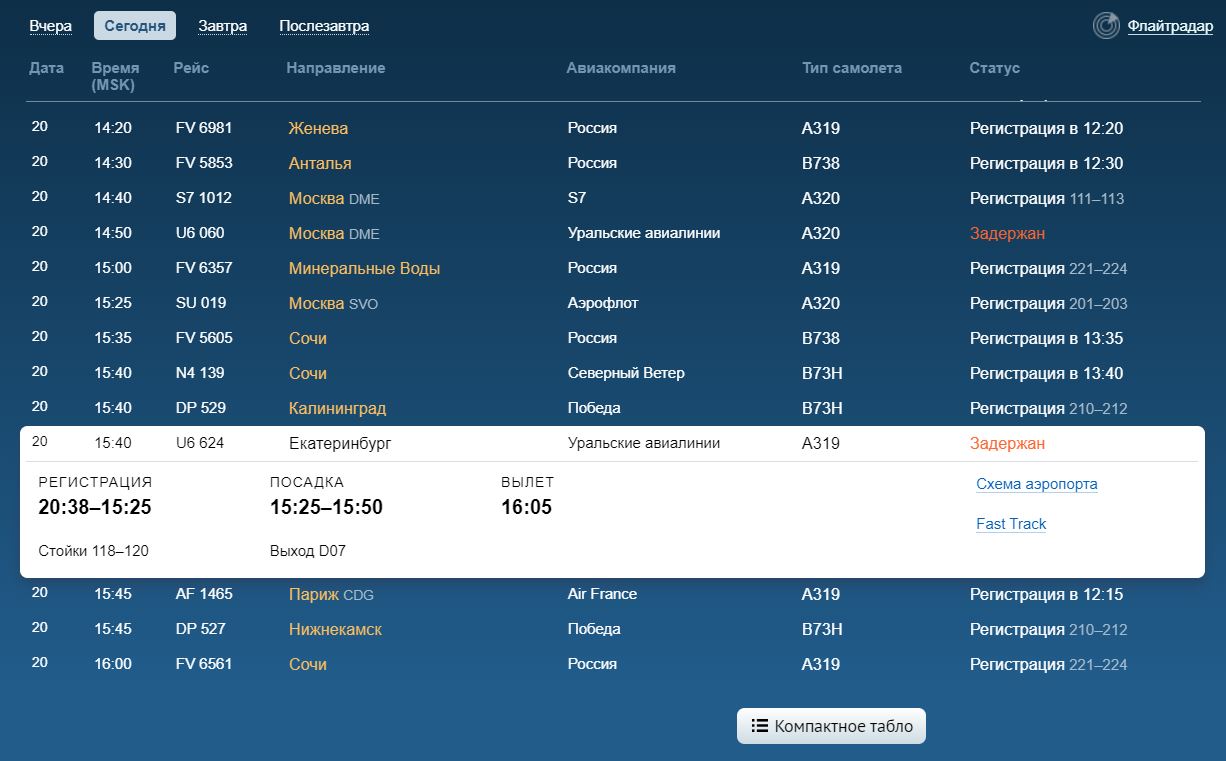This screenshot has width=1226, height=761.
Task: Click the Время (MSK) column header
Action: 115,76
